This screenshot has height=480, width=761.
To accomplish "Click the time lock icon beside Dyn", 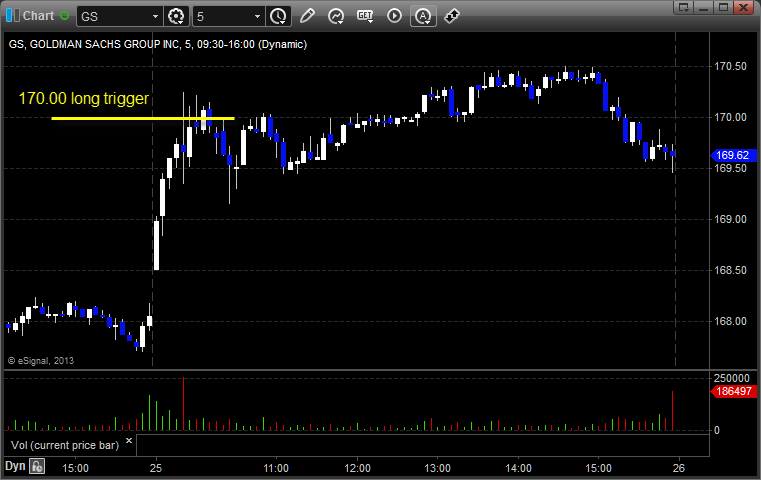I will [x=37, y=466].
